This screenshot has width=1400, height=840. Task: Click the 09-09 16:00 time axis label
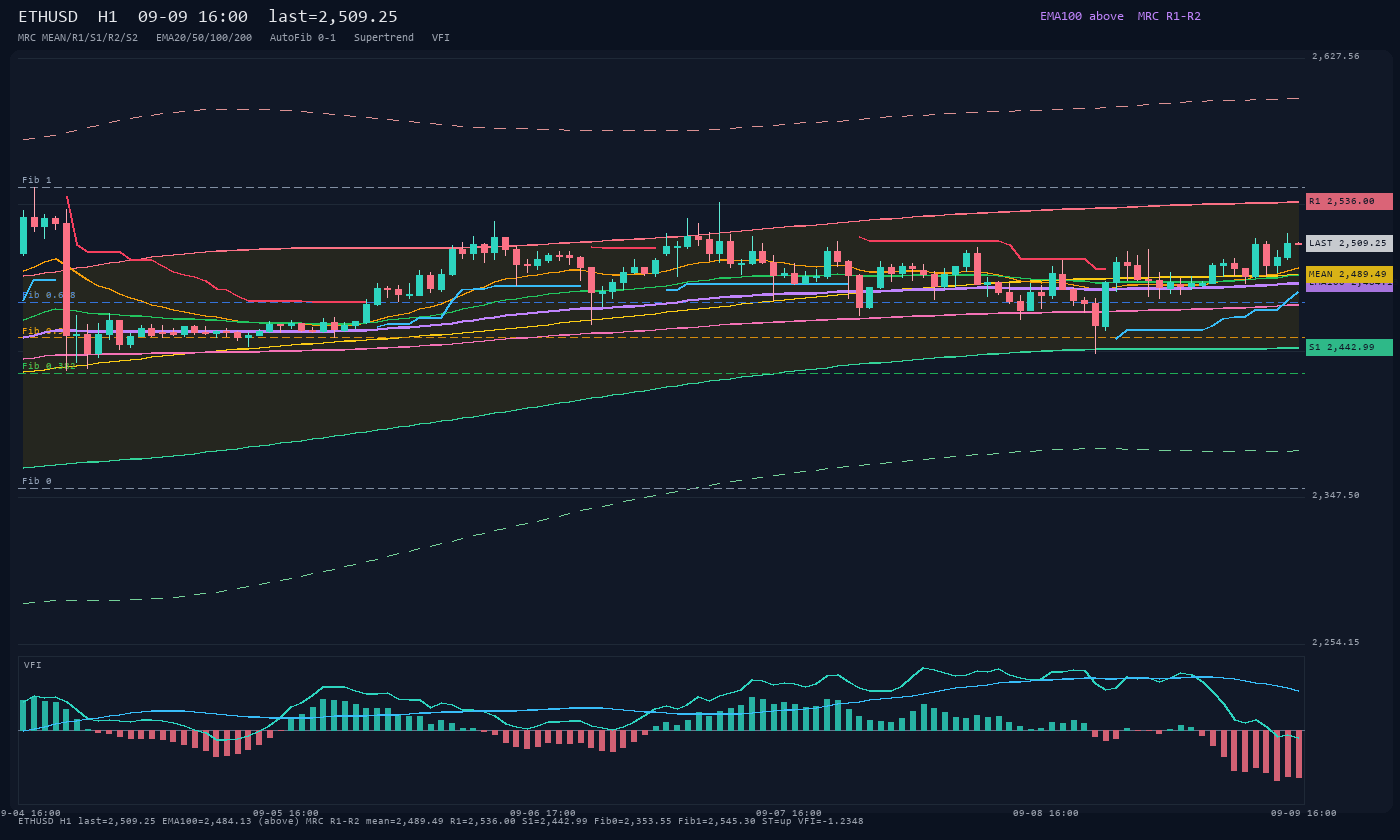1304,813
